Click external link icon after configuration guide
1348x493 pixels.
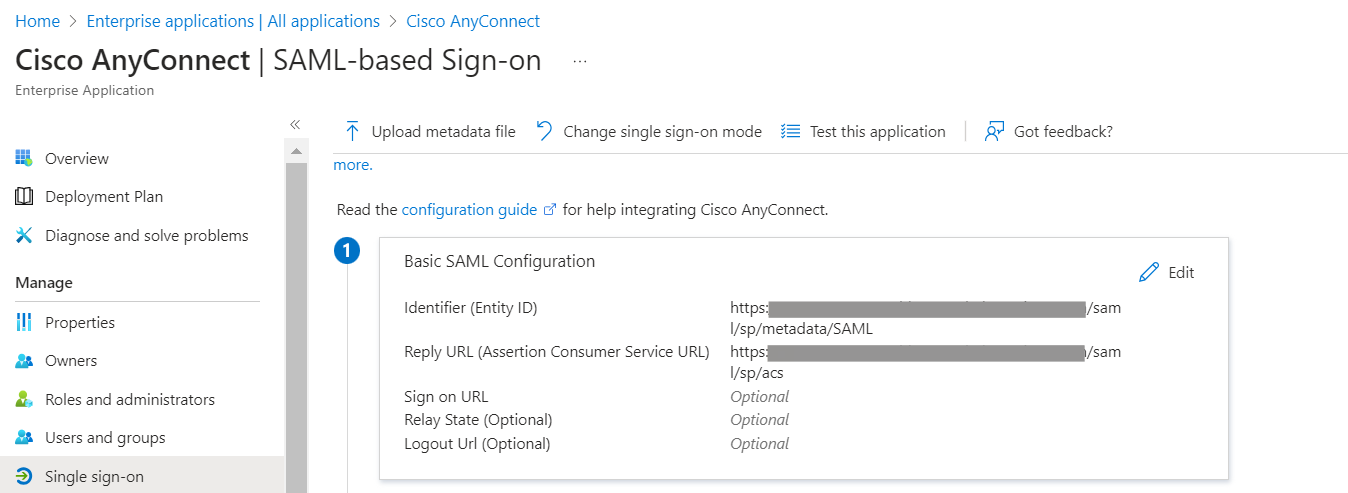549,210
